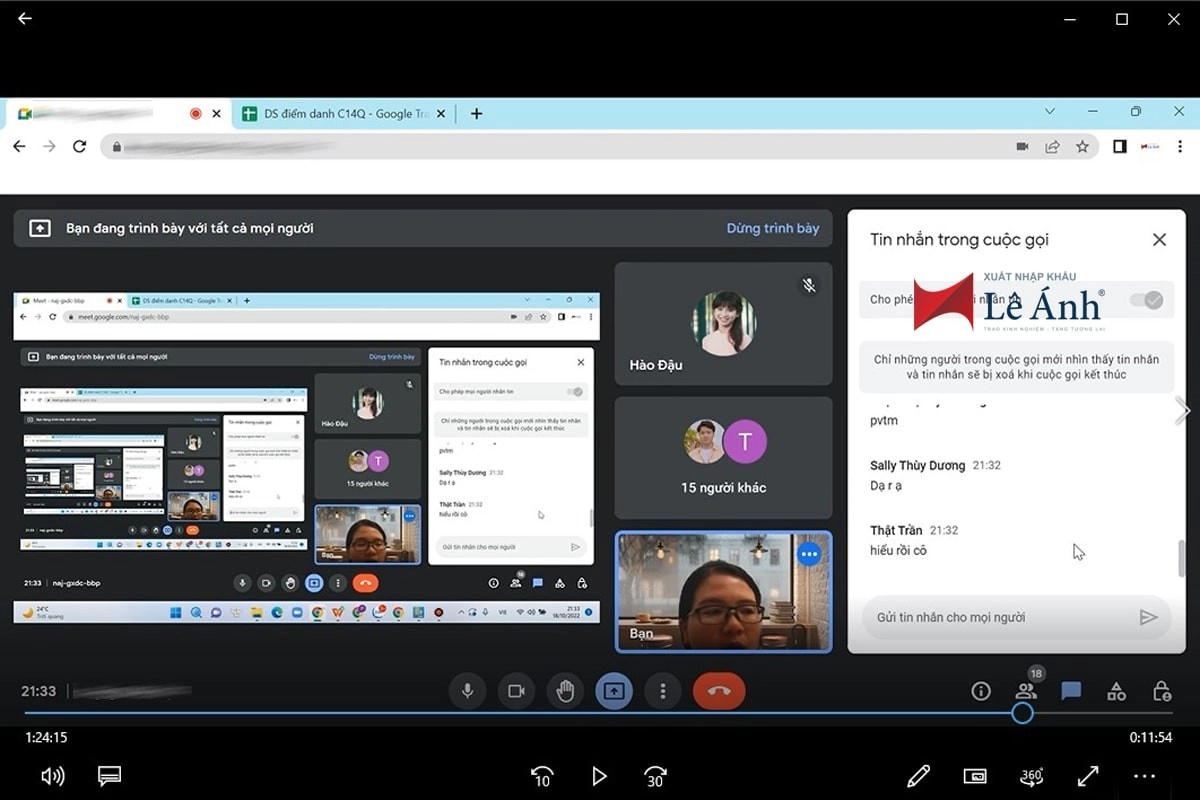This screenshot has width=1200, height=800.
Task: Click Dừng trình bày to stop presenting
Action: point(772,228)
